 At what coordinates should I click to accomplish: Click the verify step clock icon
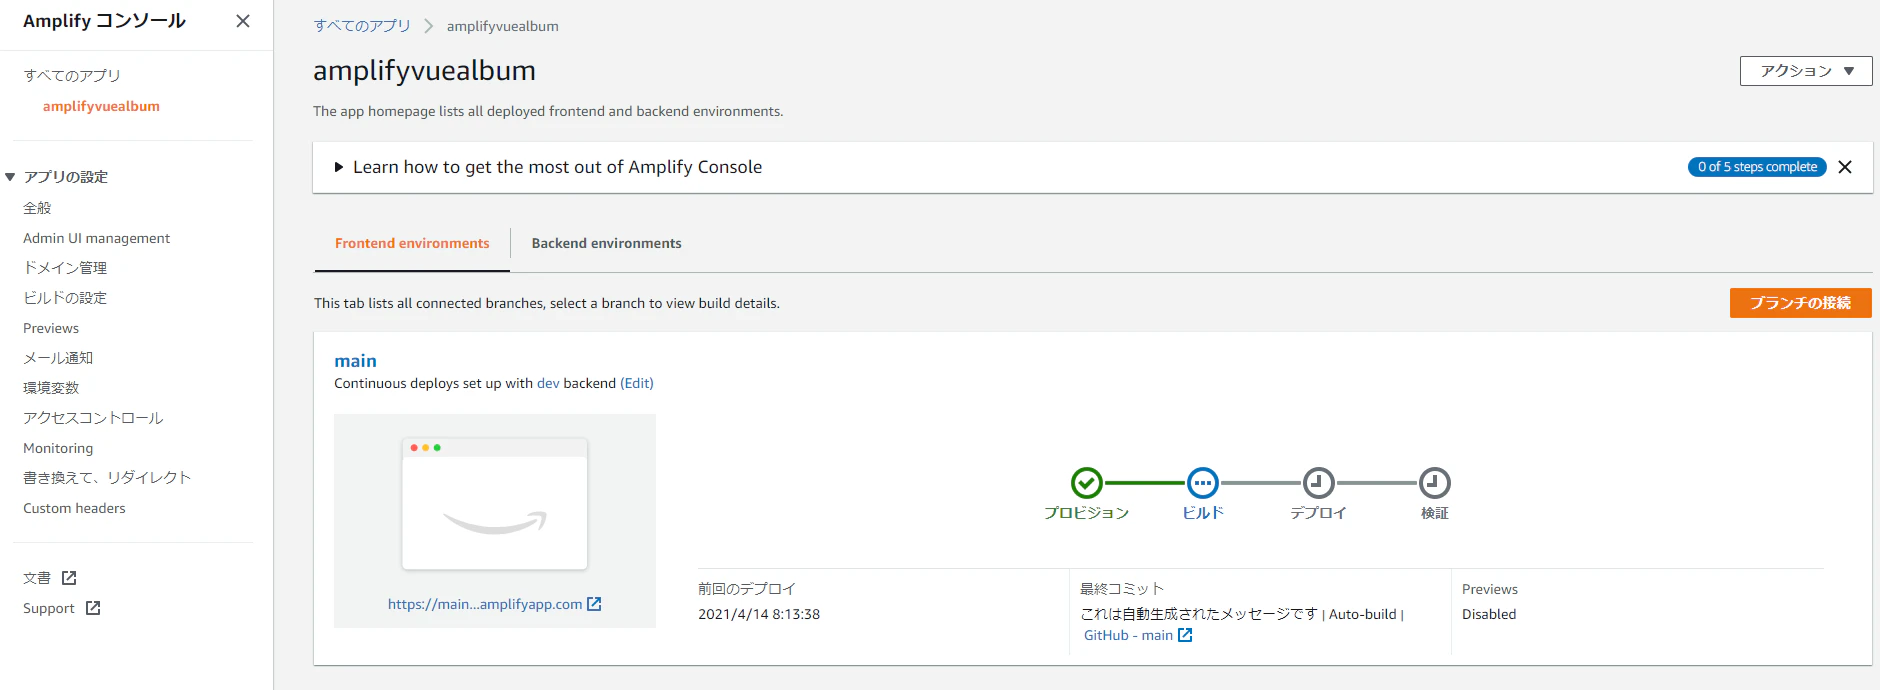pyautogui.click(x=1434, y=483)
